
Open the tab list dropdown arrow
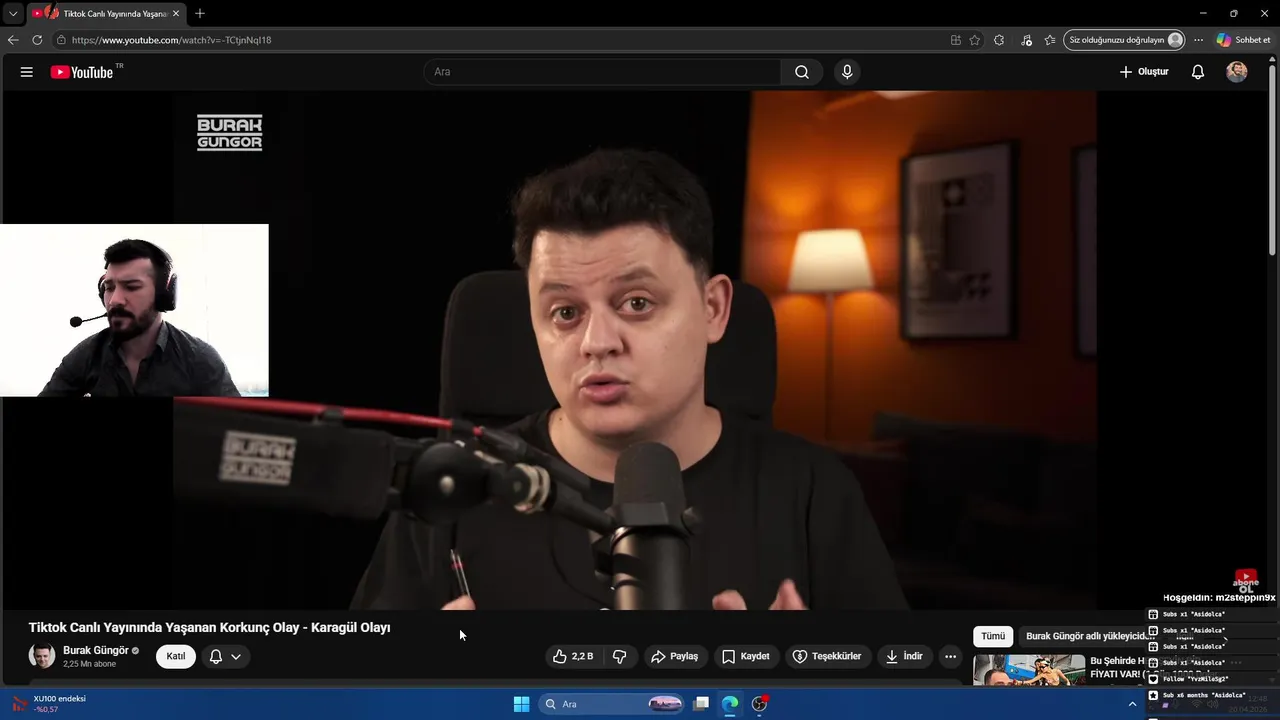(x=13, y=13)
